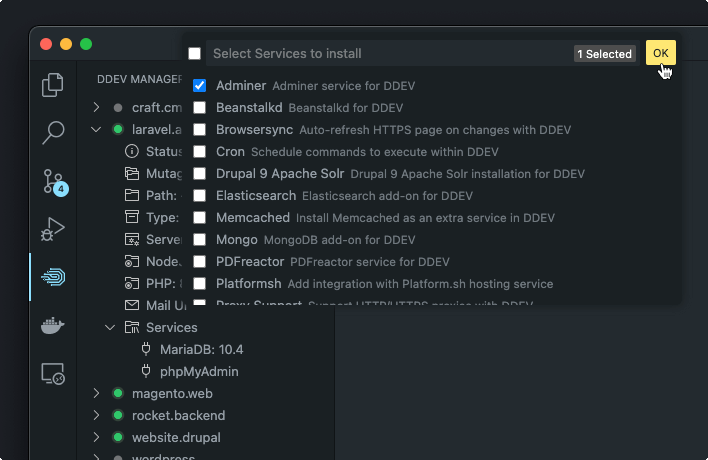The width and height of the screenshot is (708, 460).
Task: Expand the magento.web project
Action: [96, 393]
